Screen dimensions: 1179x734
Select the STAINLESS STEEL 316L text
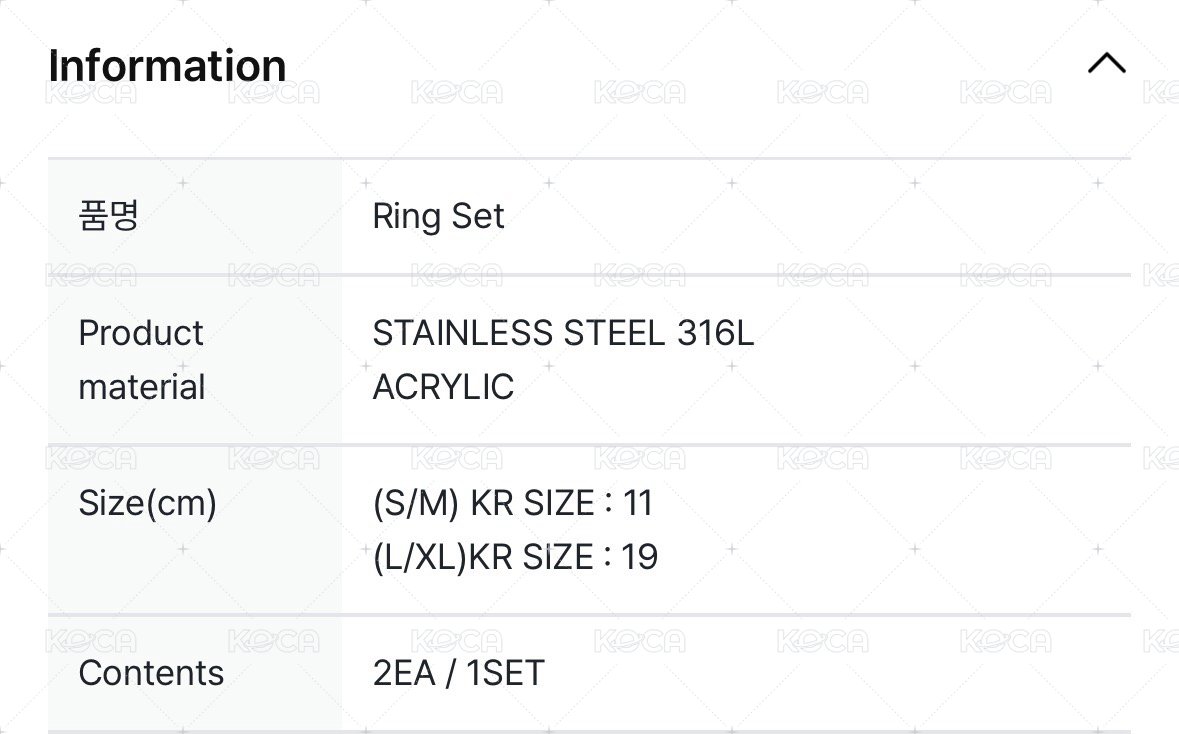point(565,333)
